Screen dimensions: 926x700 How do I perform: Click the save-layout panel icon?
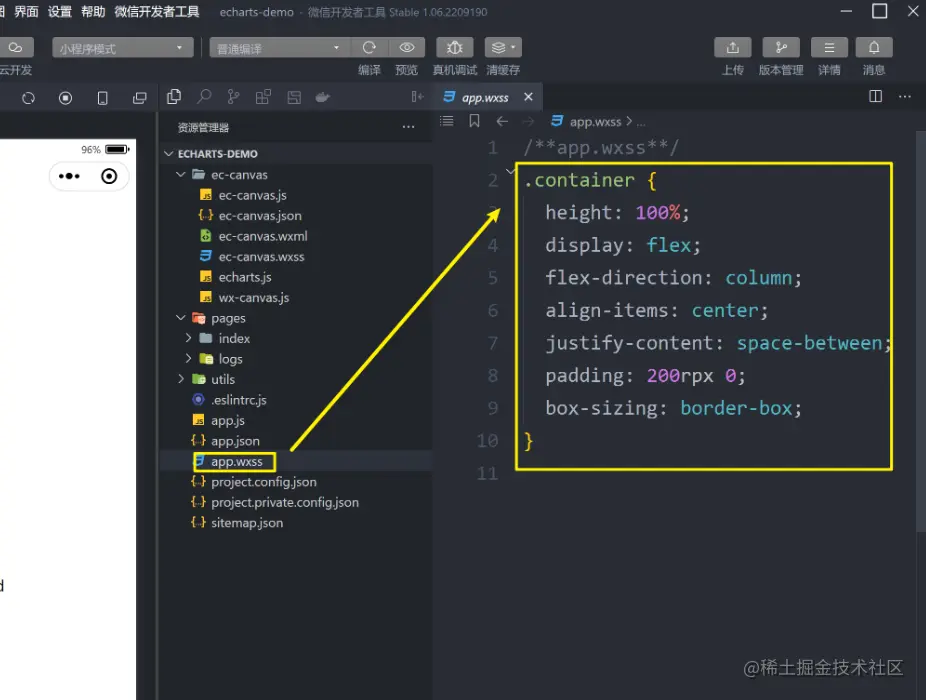tap(294, 97)
